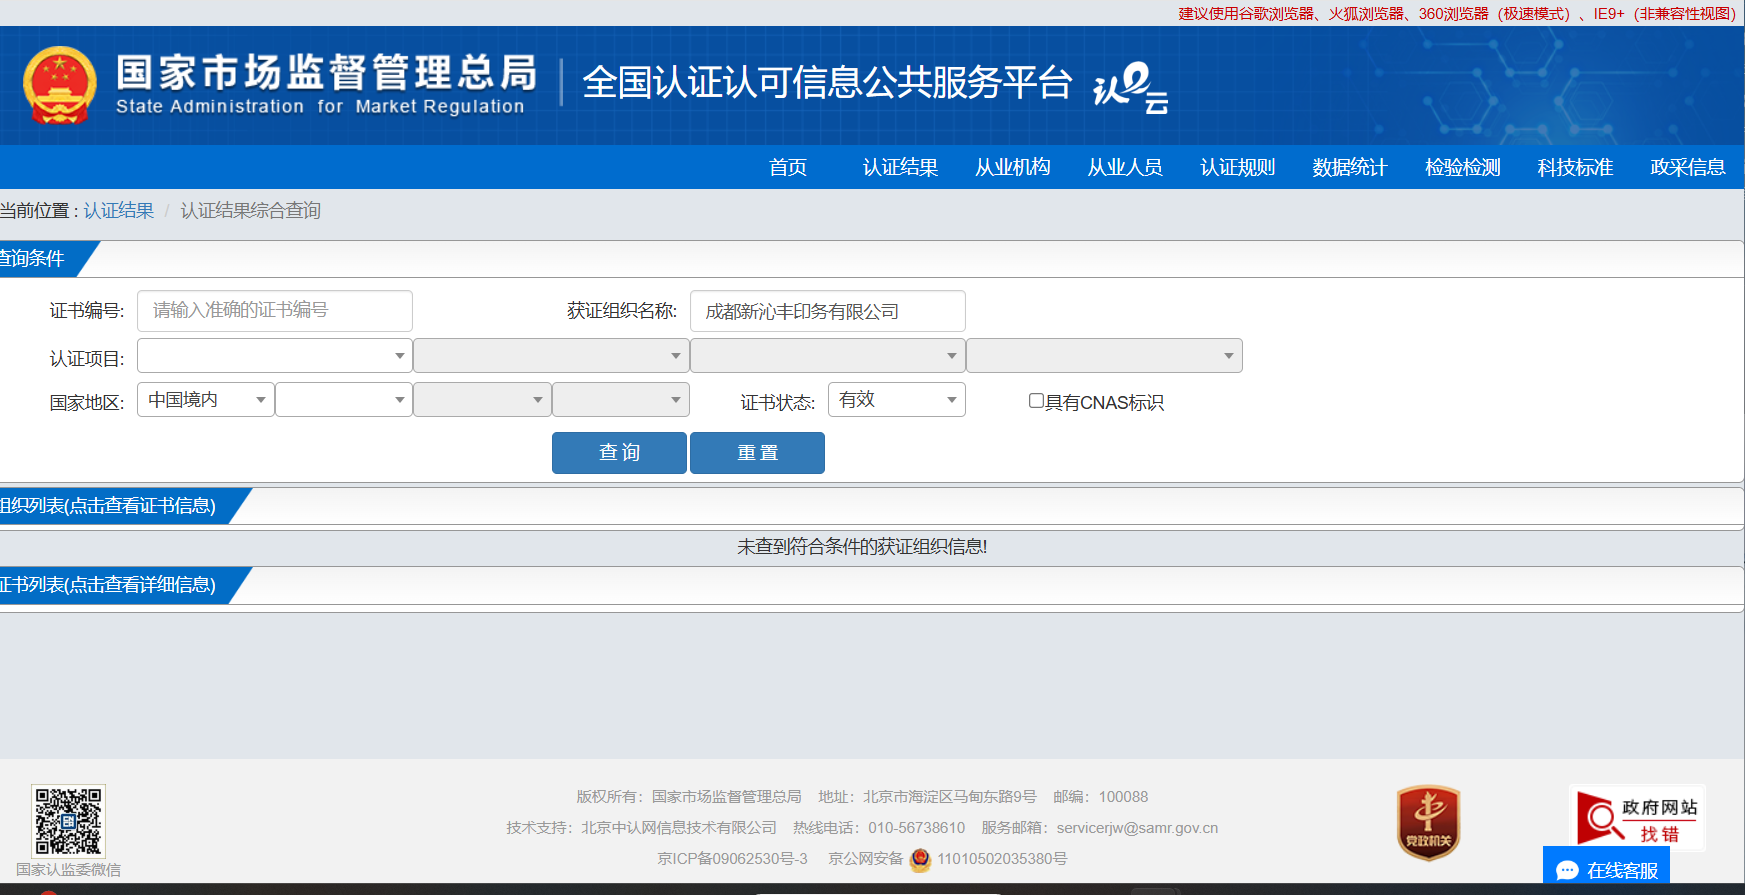Screen dimensions: 1745x895
Task: Open the 中国境内 country region dropdown
Action: coord(206,400)
